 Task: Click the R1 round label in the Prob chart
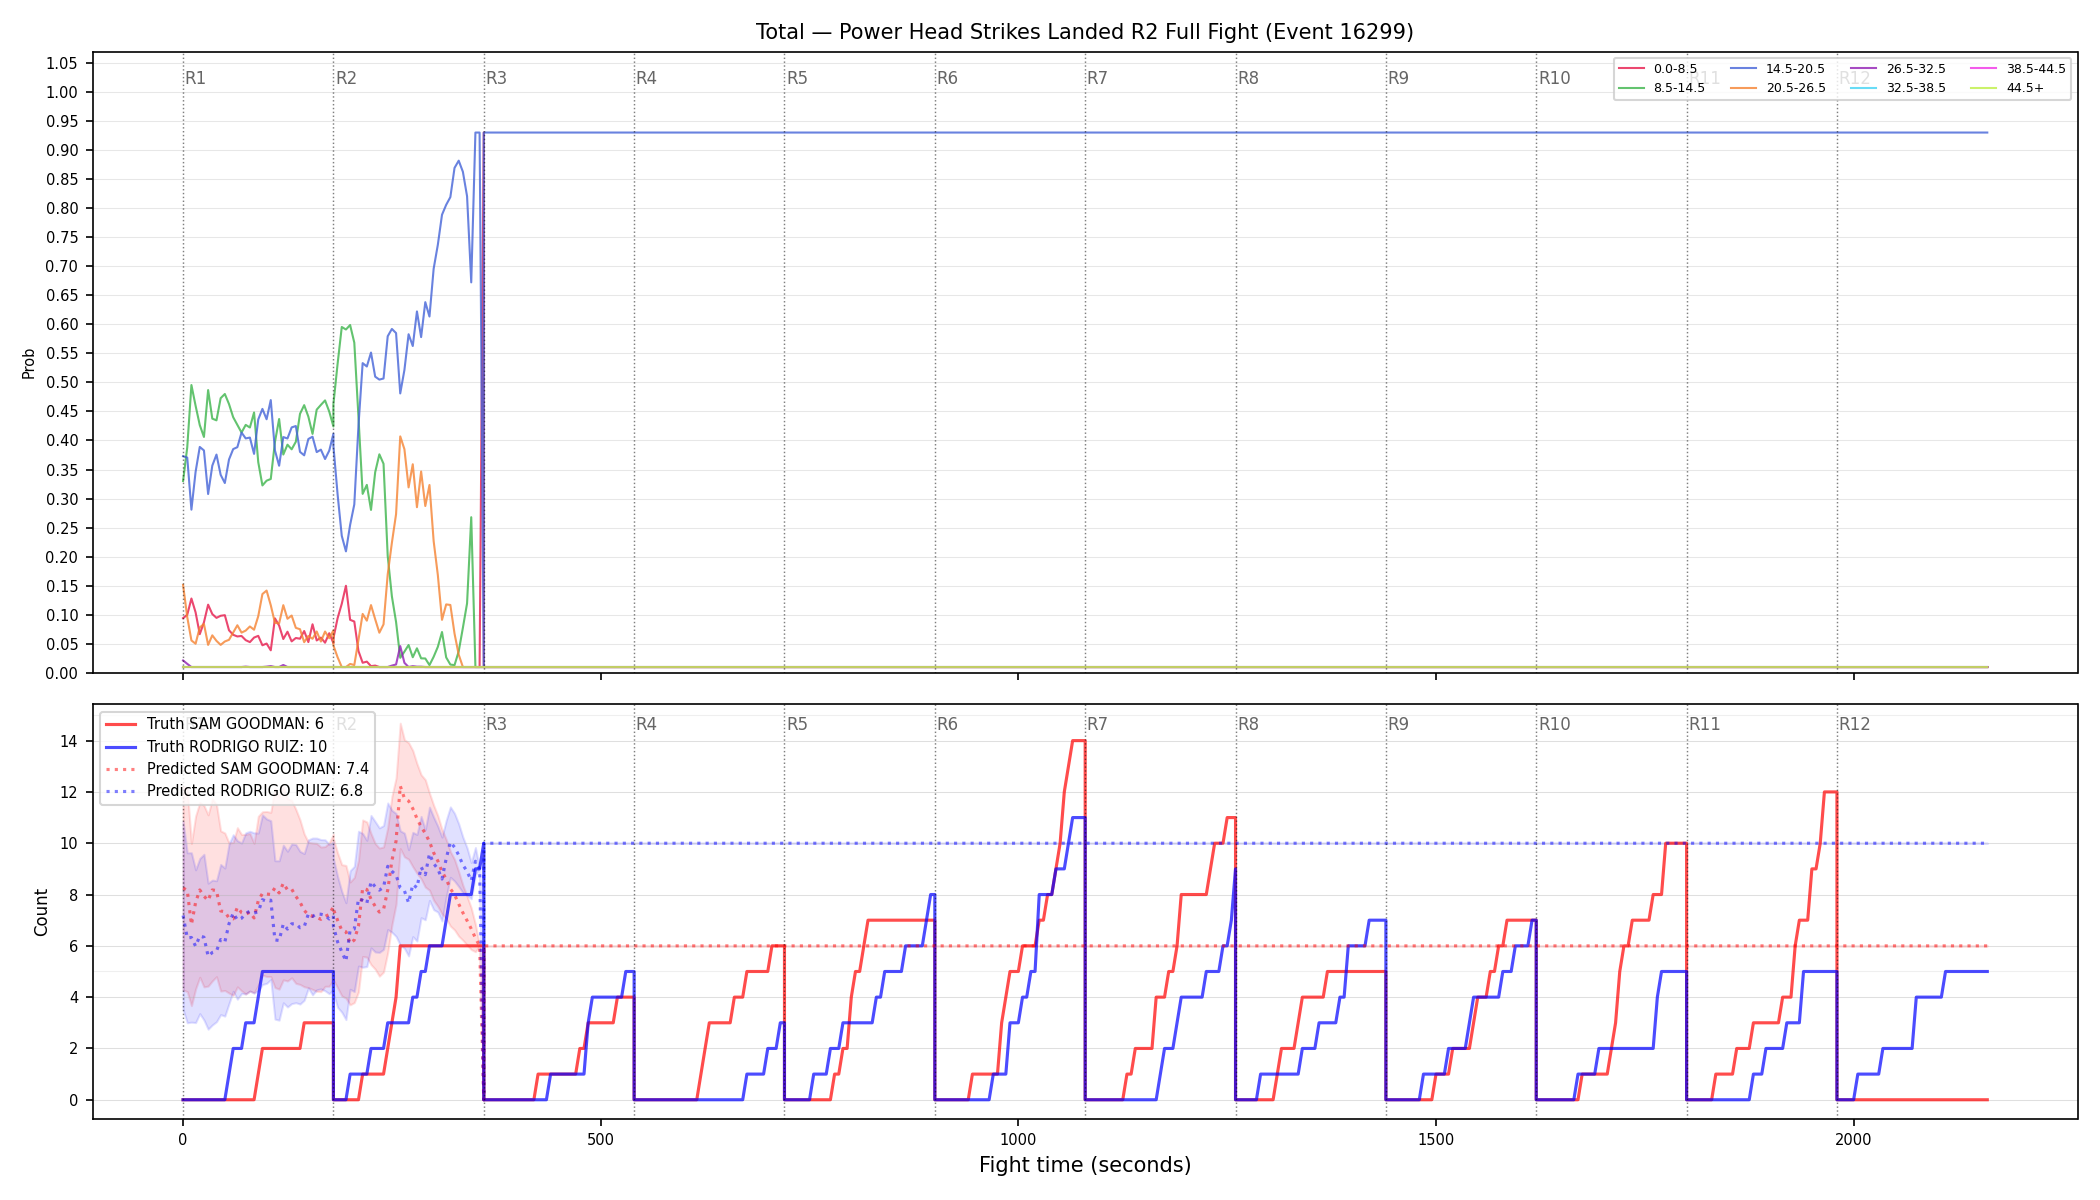point(195,78)
